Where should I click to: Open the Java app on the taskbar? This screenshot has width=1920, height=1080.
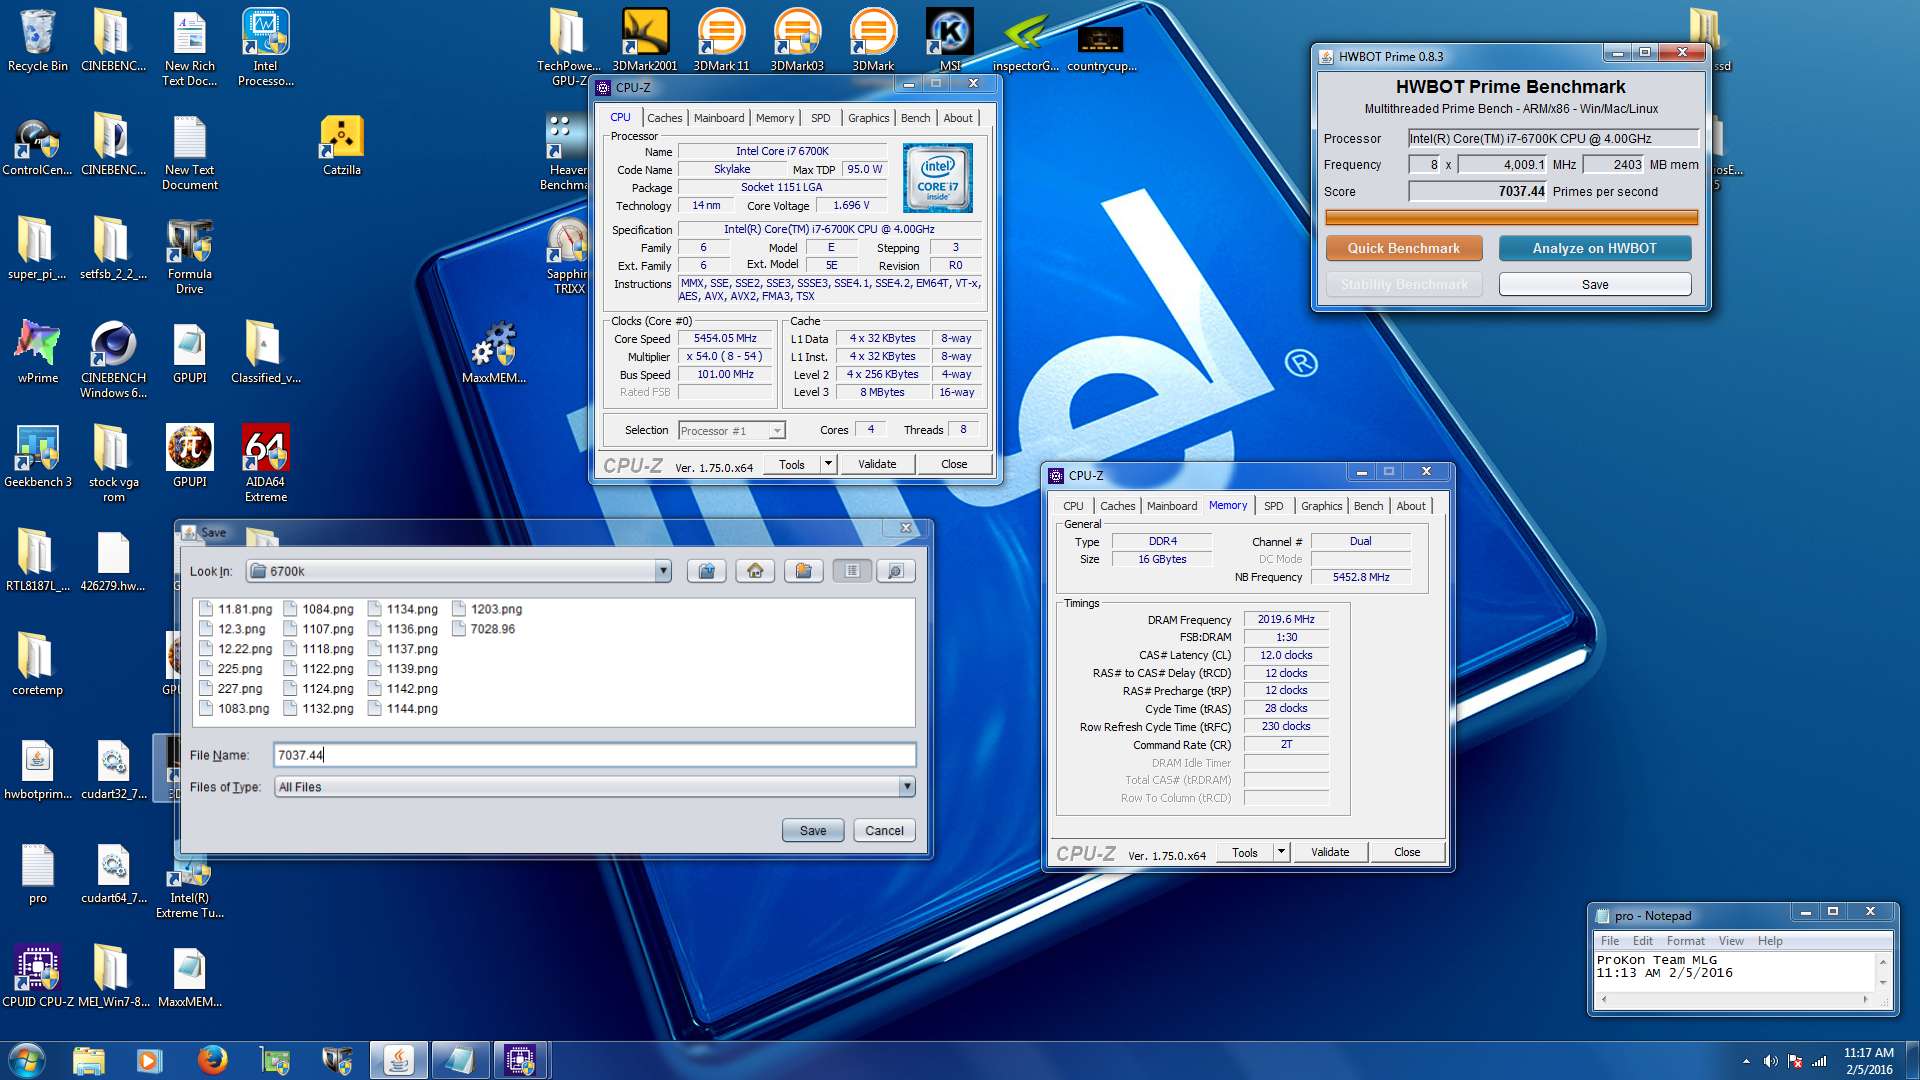point(399,1060)
